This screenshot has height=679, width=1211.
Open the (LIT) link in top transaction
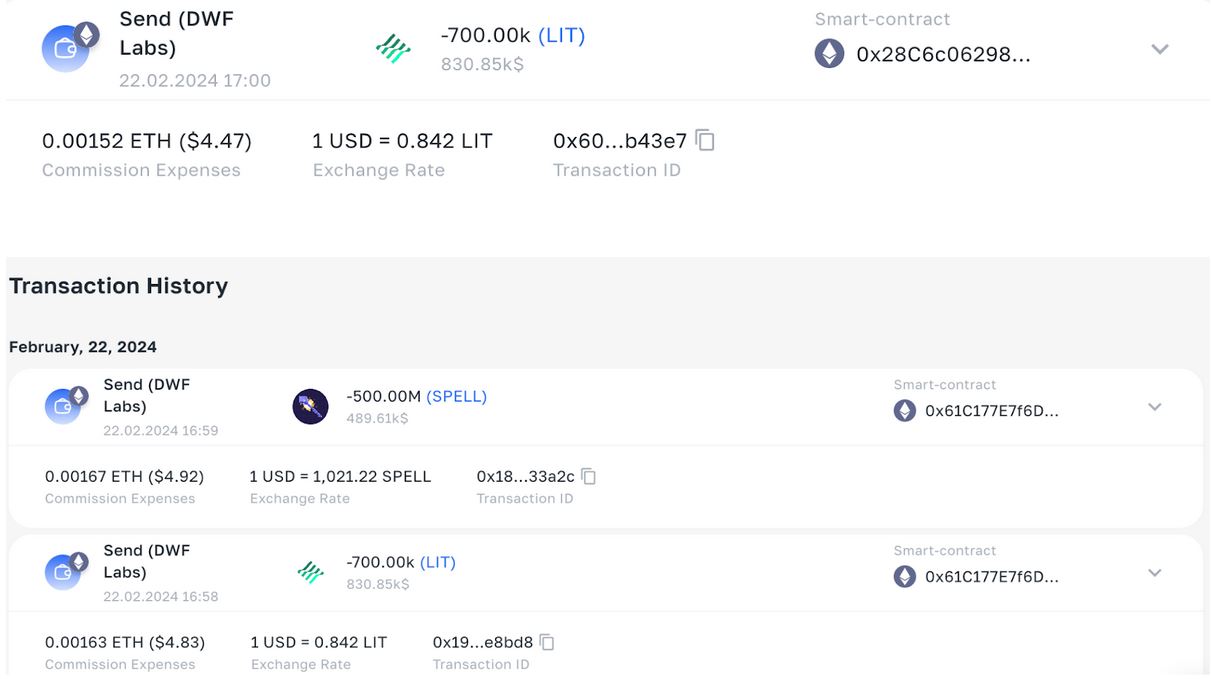(561, 35)
